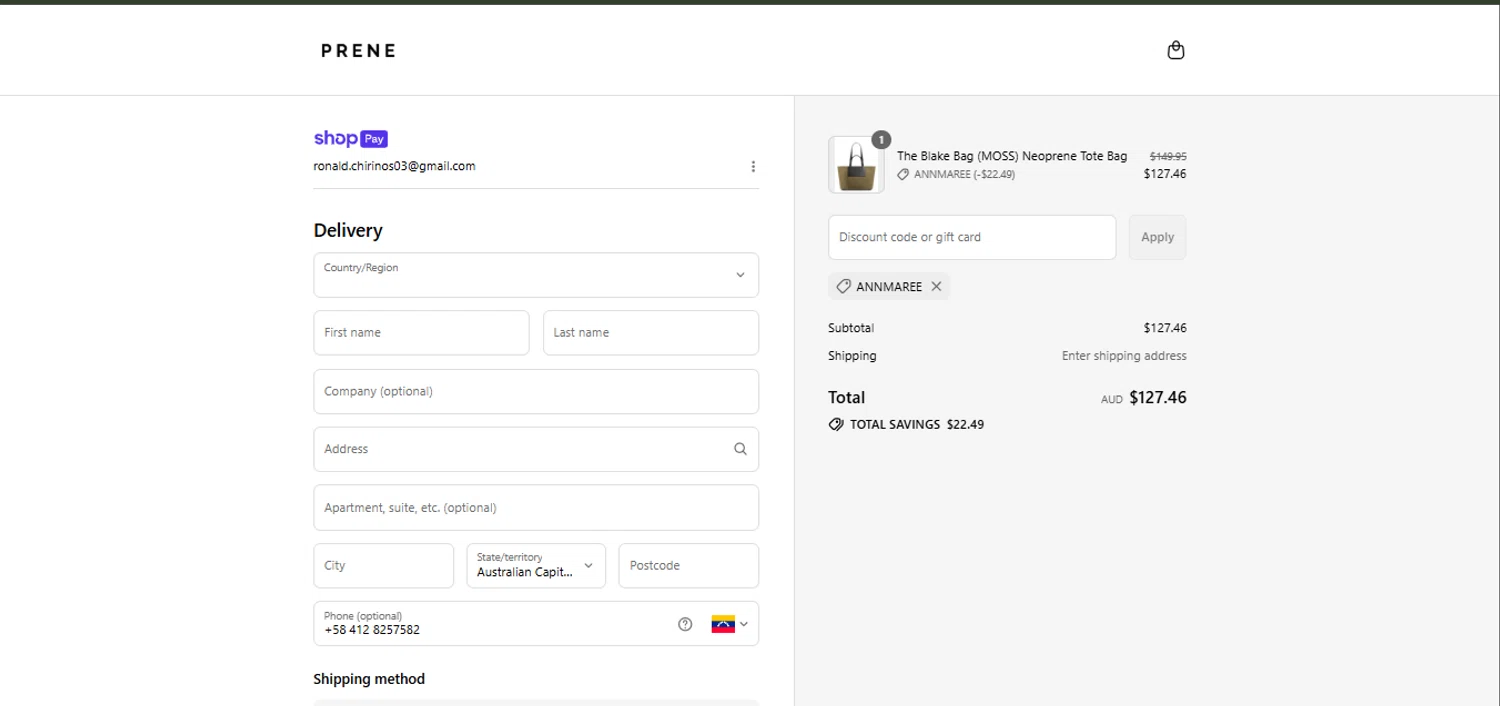Click the AUD total $127.46 amount

click(1158, 397)
